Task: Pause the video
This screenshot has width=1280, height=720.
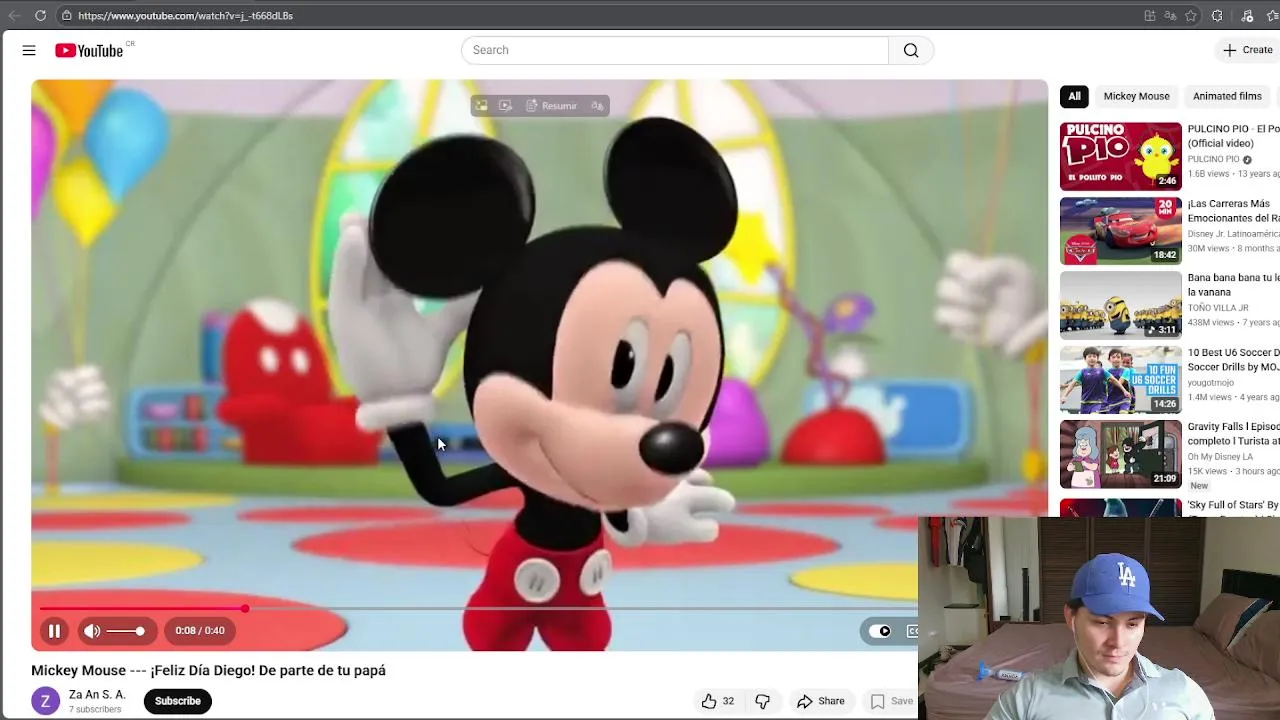Action: (54, 631)
